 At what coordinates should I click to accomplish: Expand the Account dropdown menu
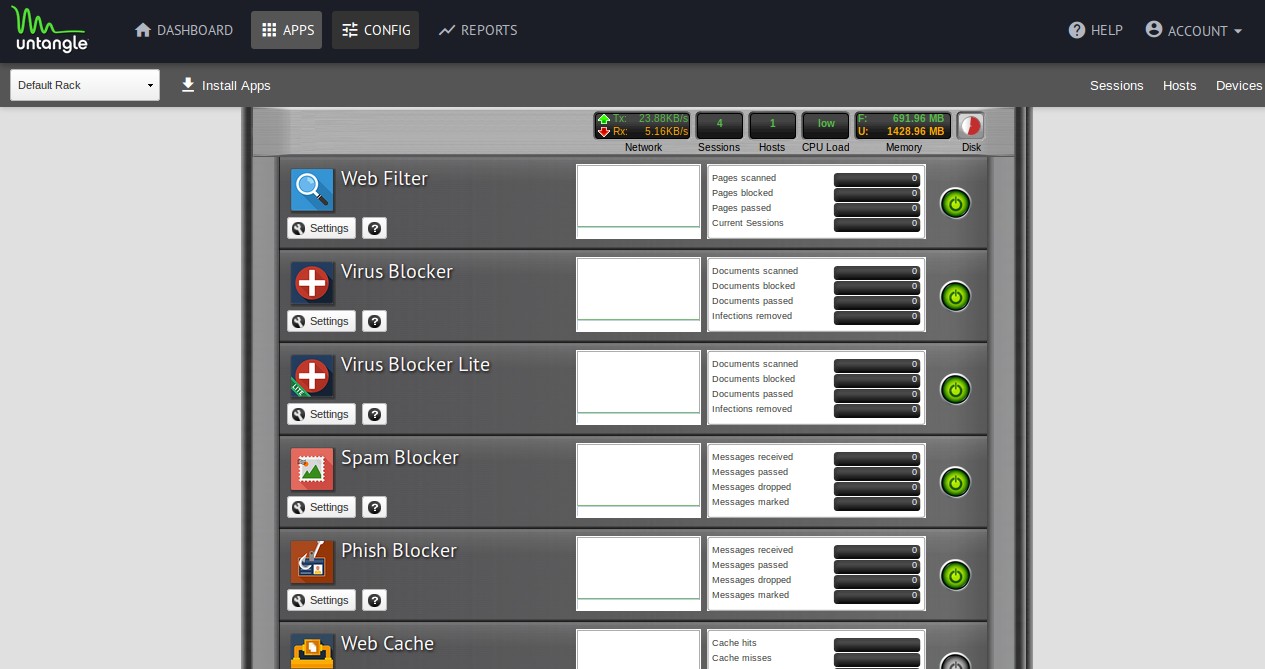tap(1194, 30)
